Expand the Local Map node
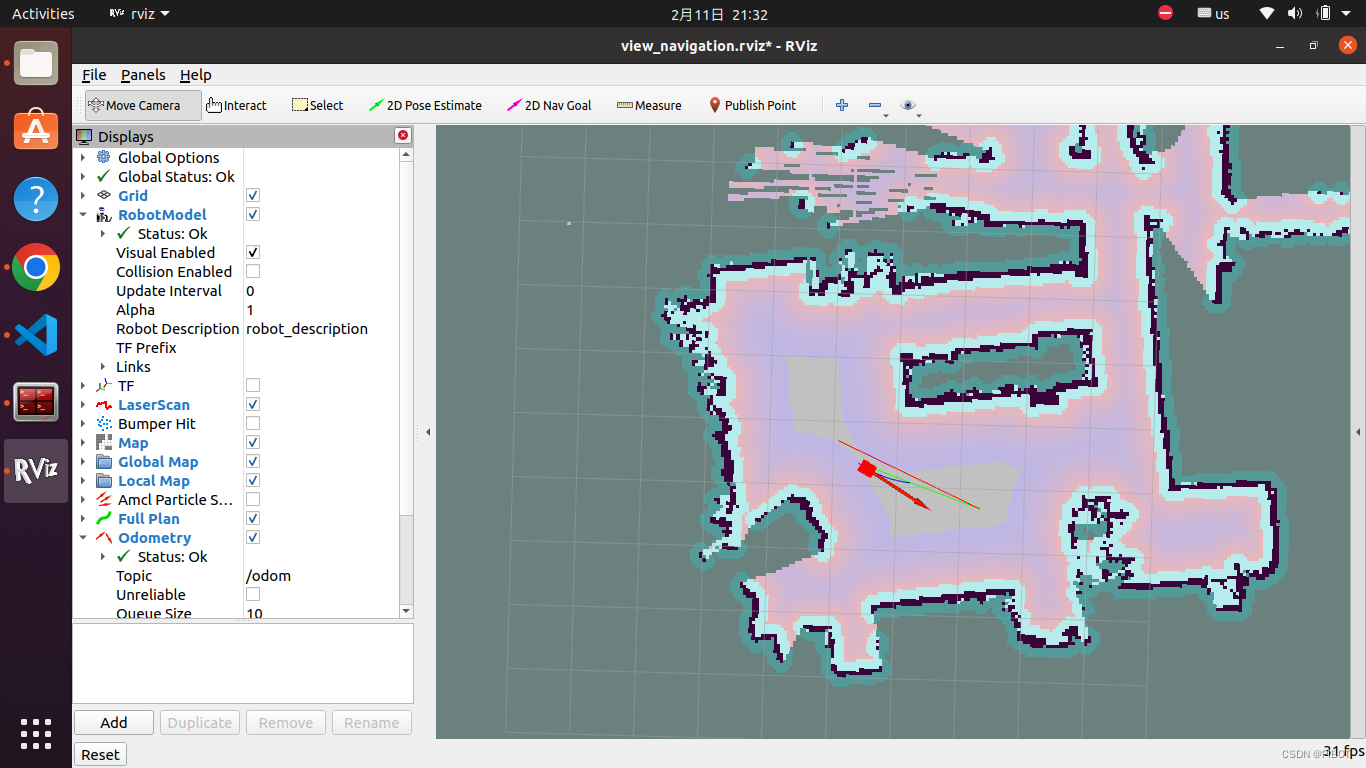1366x768 pixels. click(x=83, y=480)
